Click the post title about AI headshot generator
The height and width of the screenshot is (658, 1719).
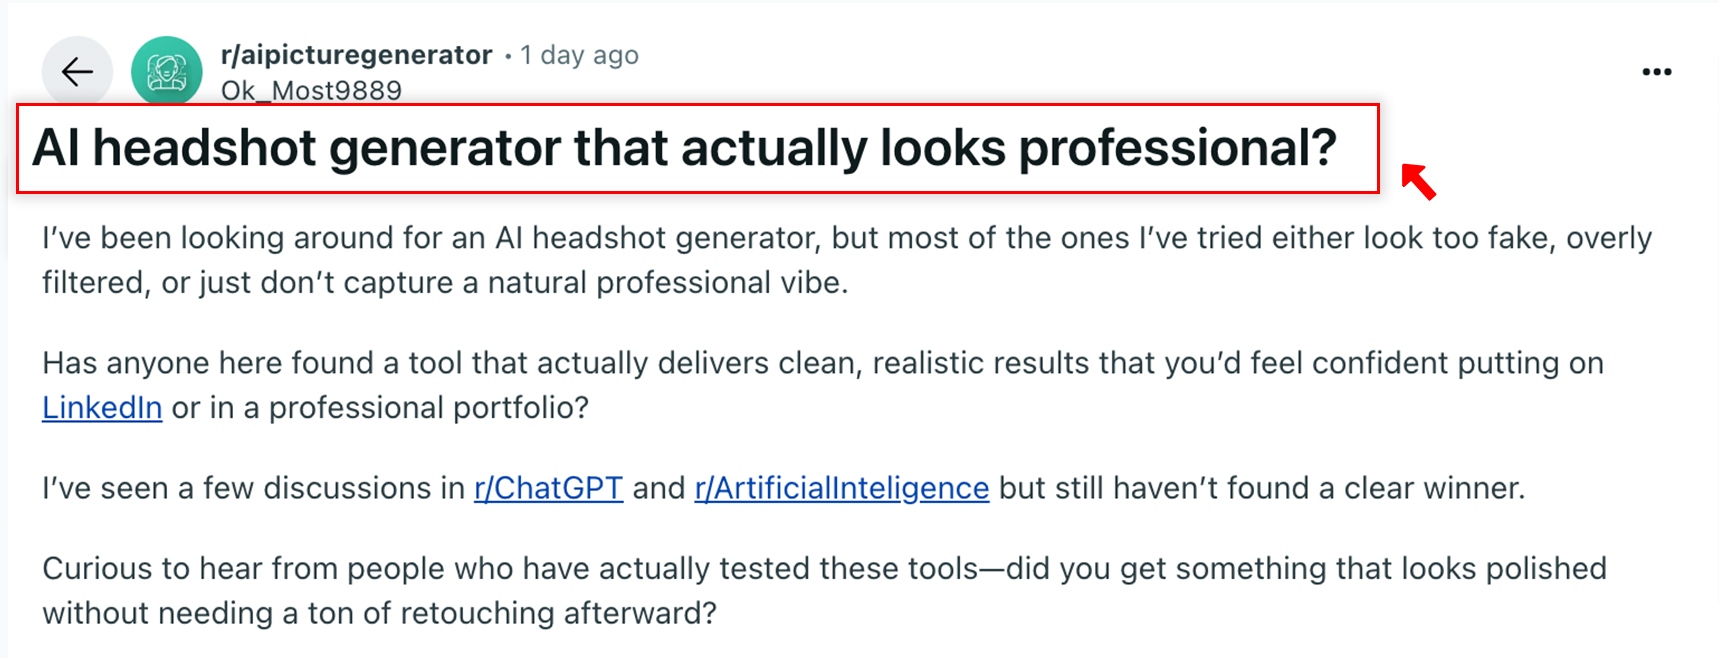tap(684, 148)
